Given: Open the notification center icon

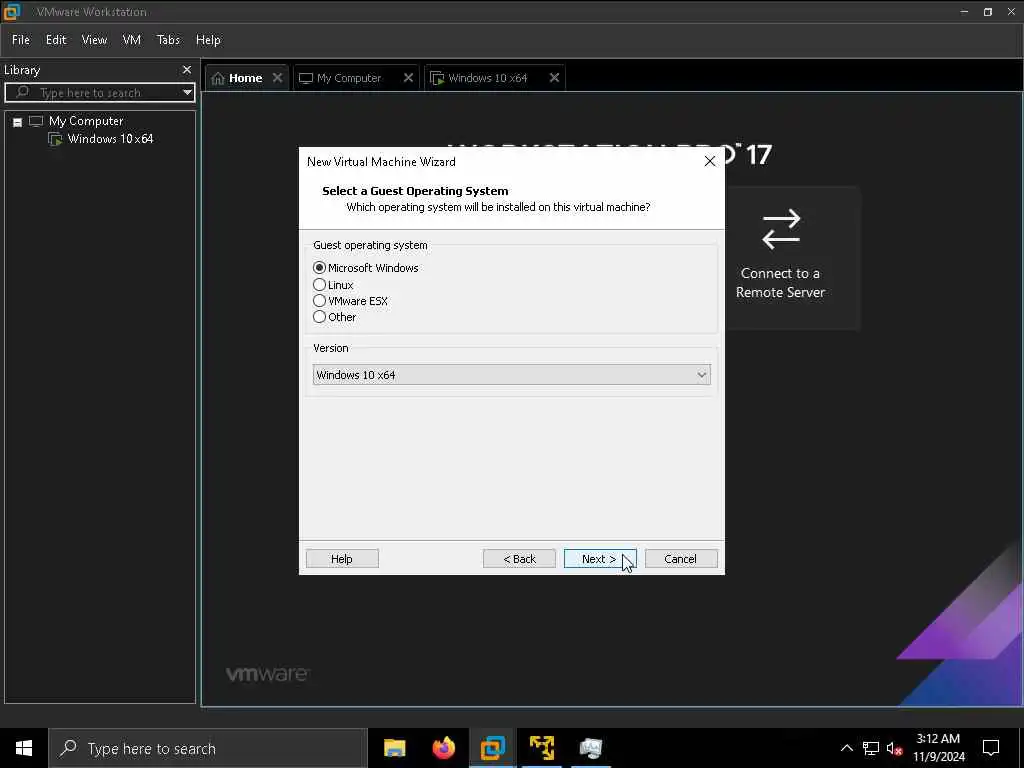Looking at the screenshot, I should pyautogui.click(x=991, y=748).
